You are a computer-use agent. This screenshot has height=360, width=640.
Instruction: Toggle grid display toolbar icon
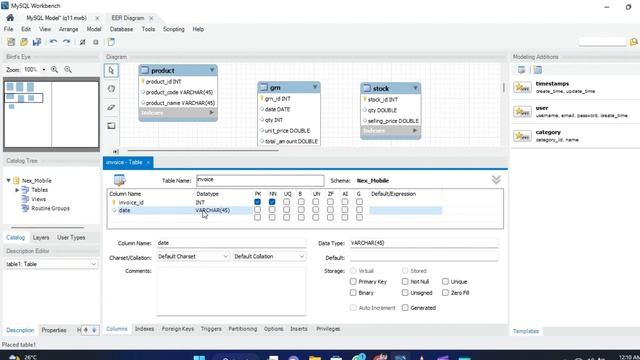tap(82, 42)
